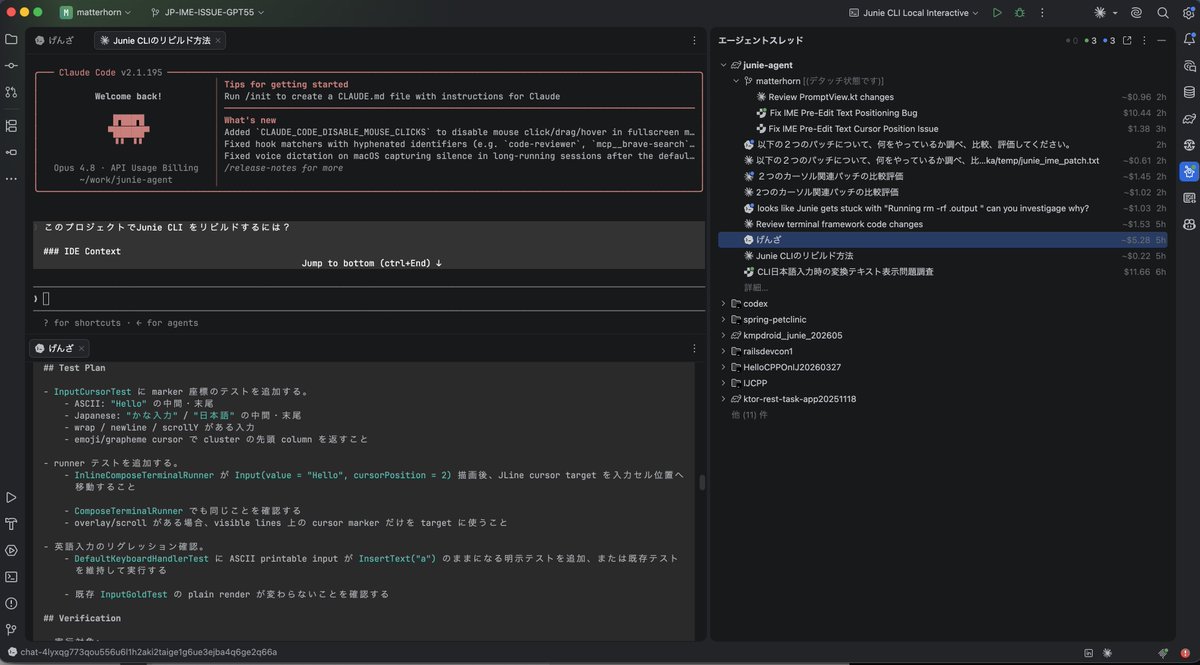
Task: Open agent threads panel in new window
Action: tap(1127, 40)
